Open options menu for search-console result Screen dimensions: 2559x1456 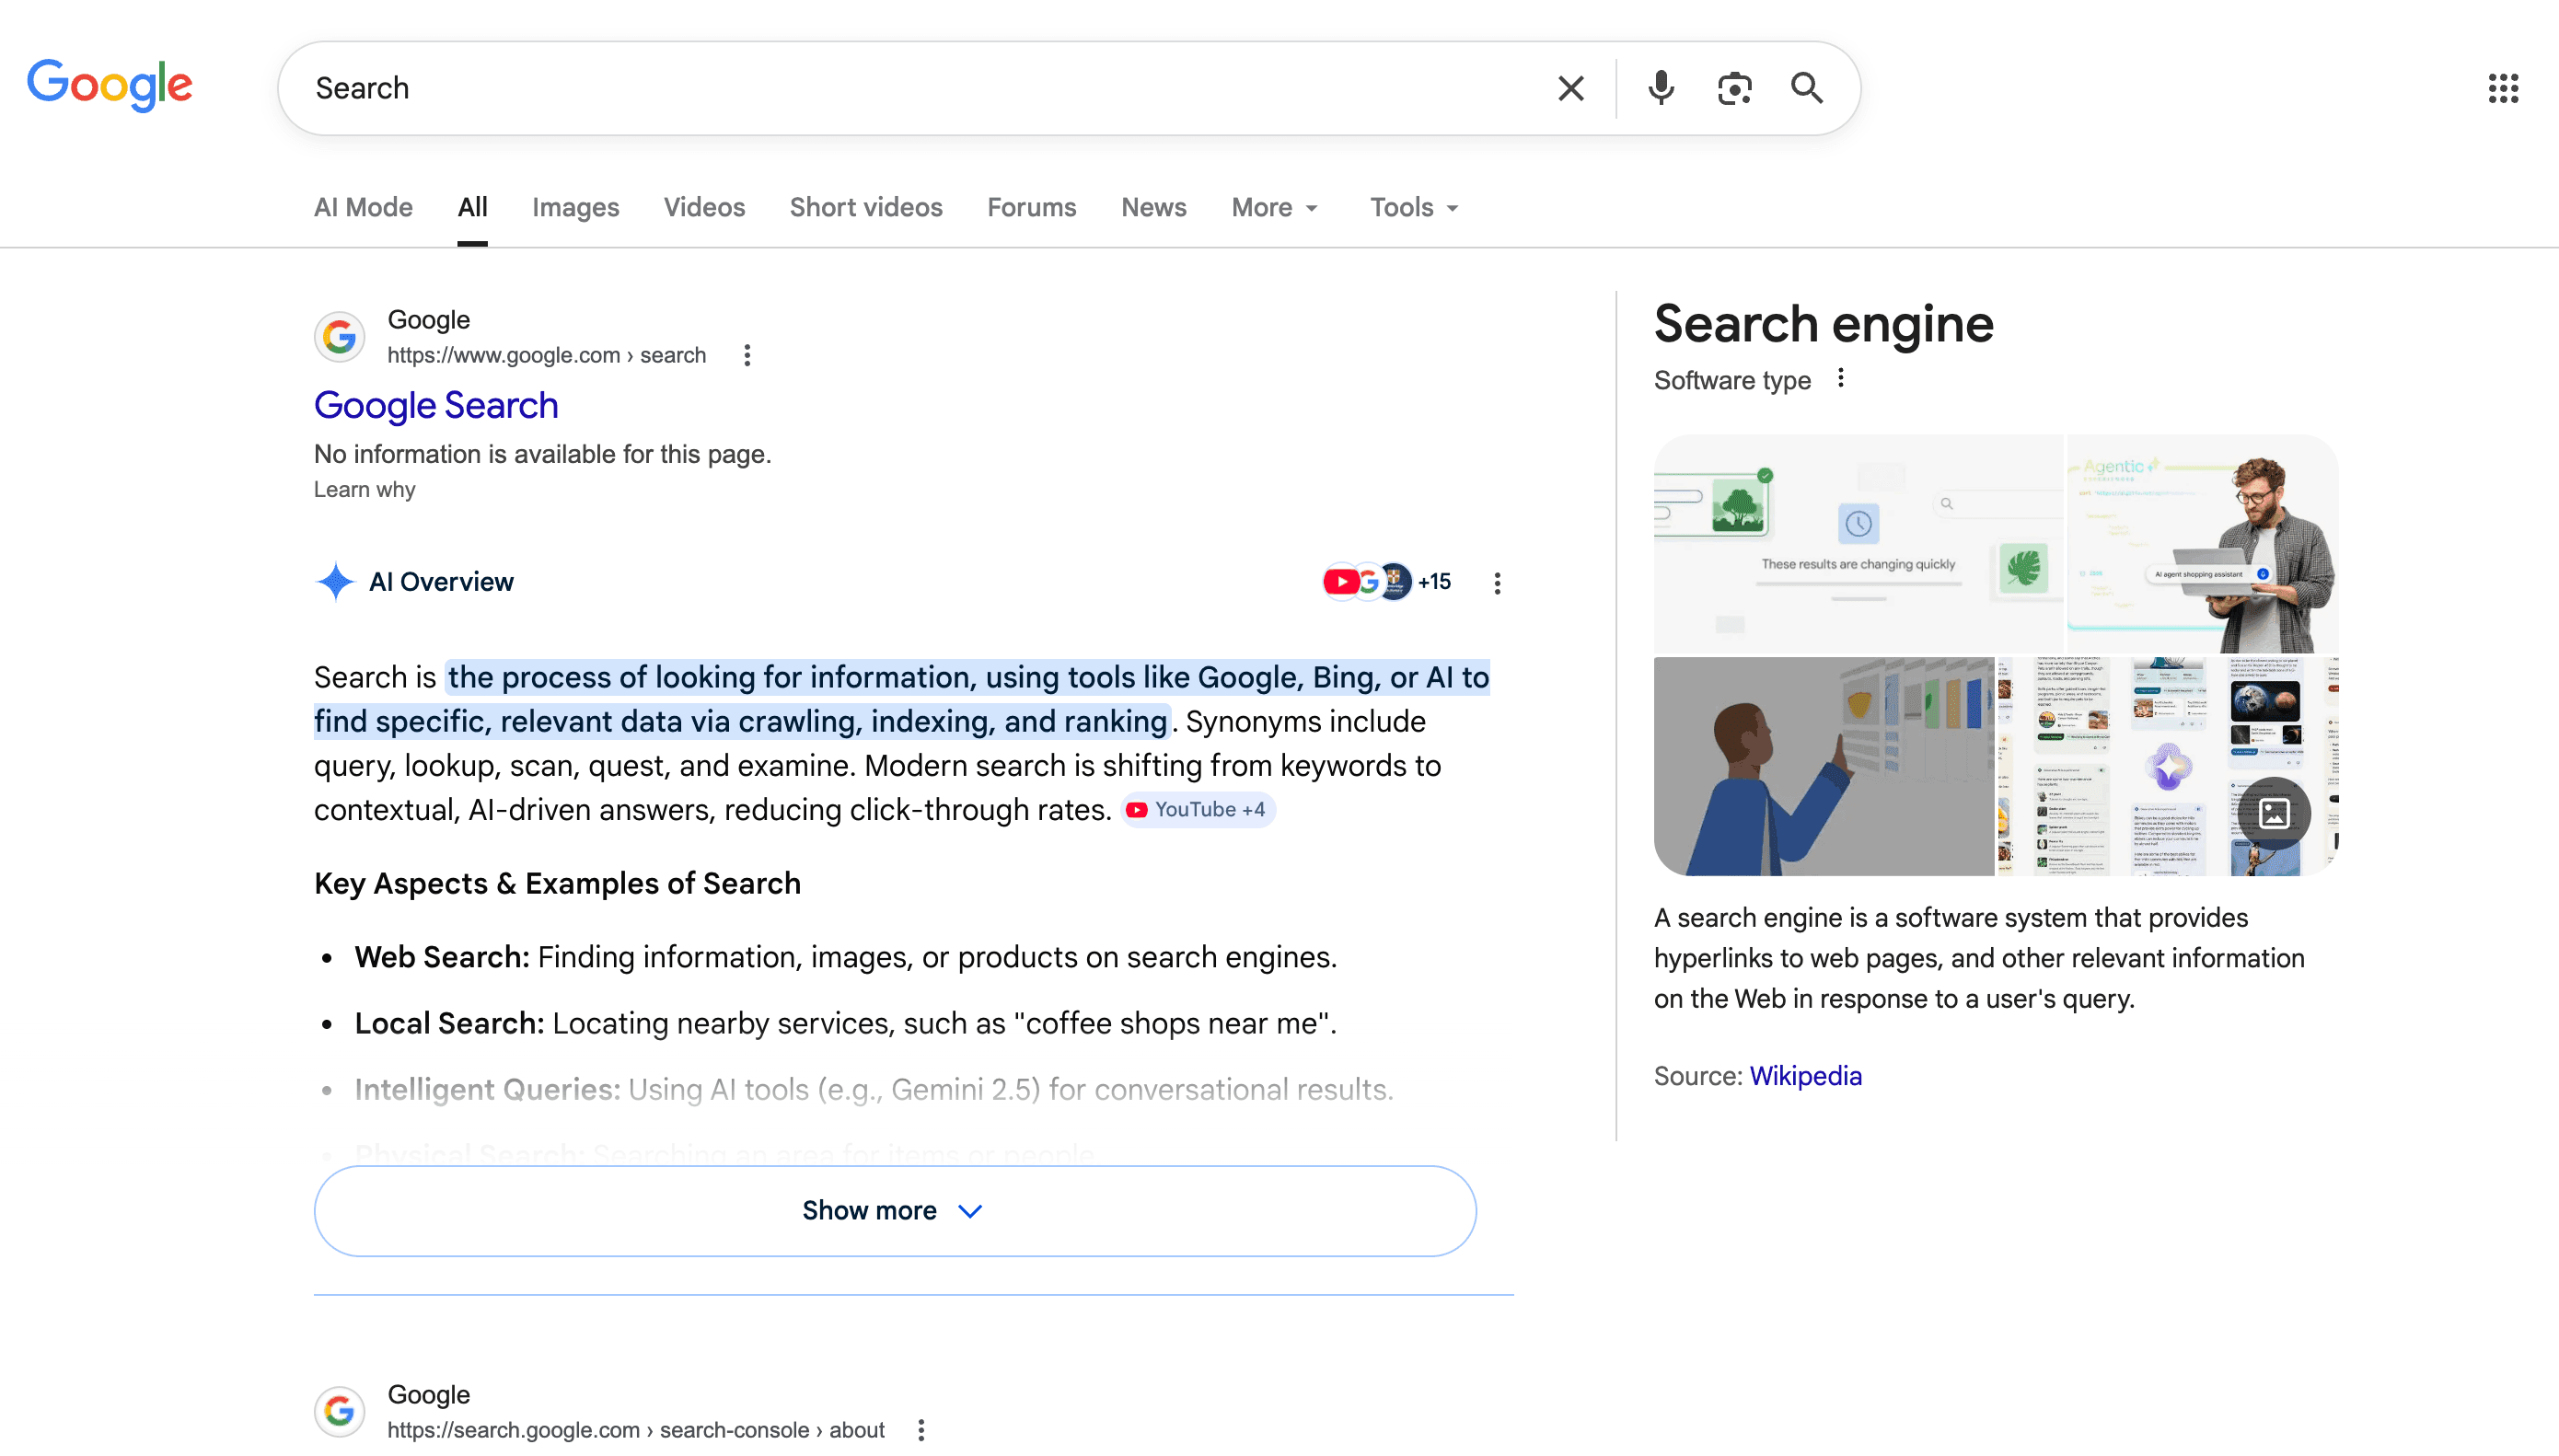click(921, 1430)
